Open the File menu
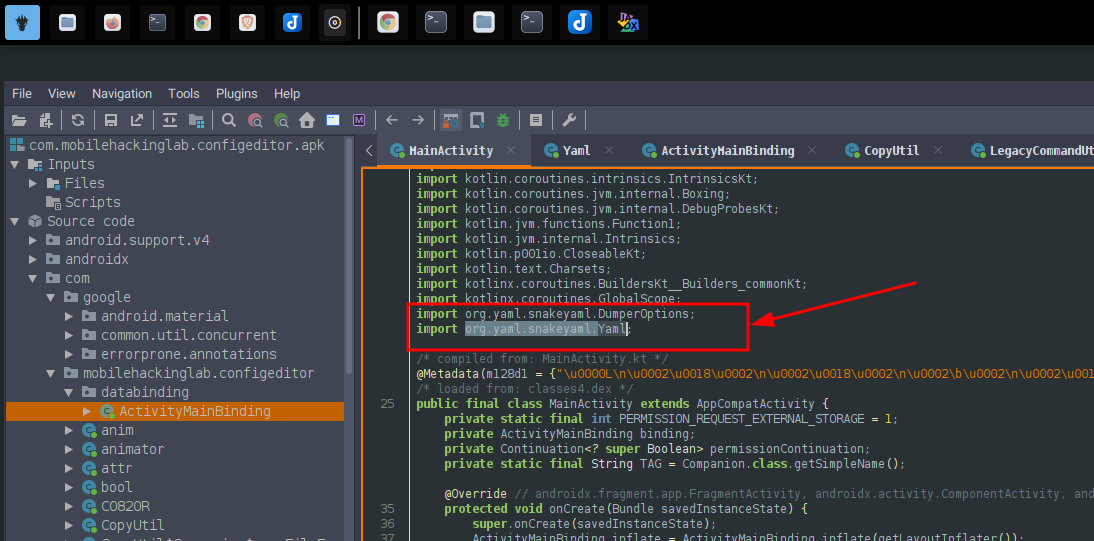This screenshot has width=1094, height=541. point(22,94)
